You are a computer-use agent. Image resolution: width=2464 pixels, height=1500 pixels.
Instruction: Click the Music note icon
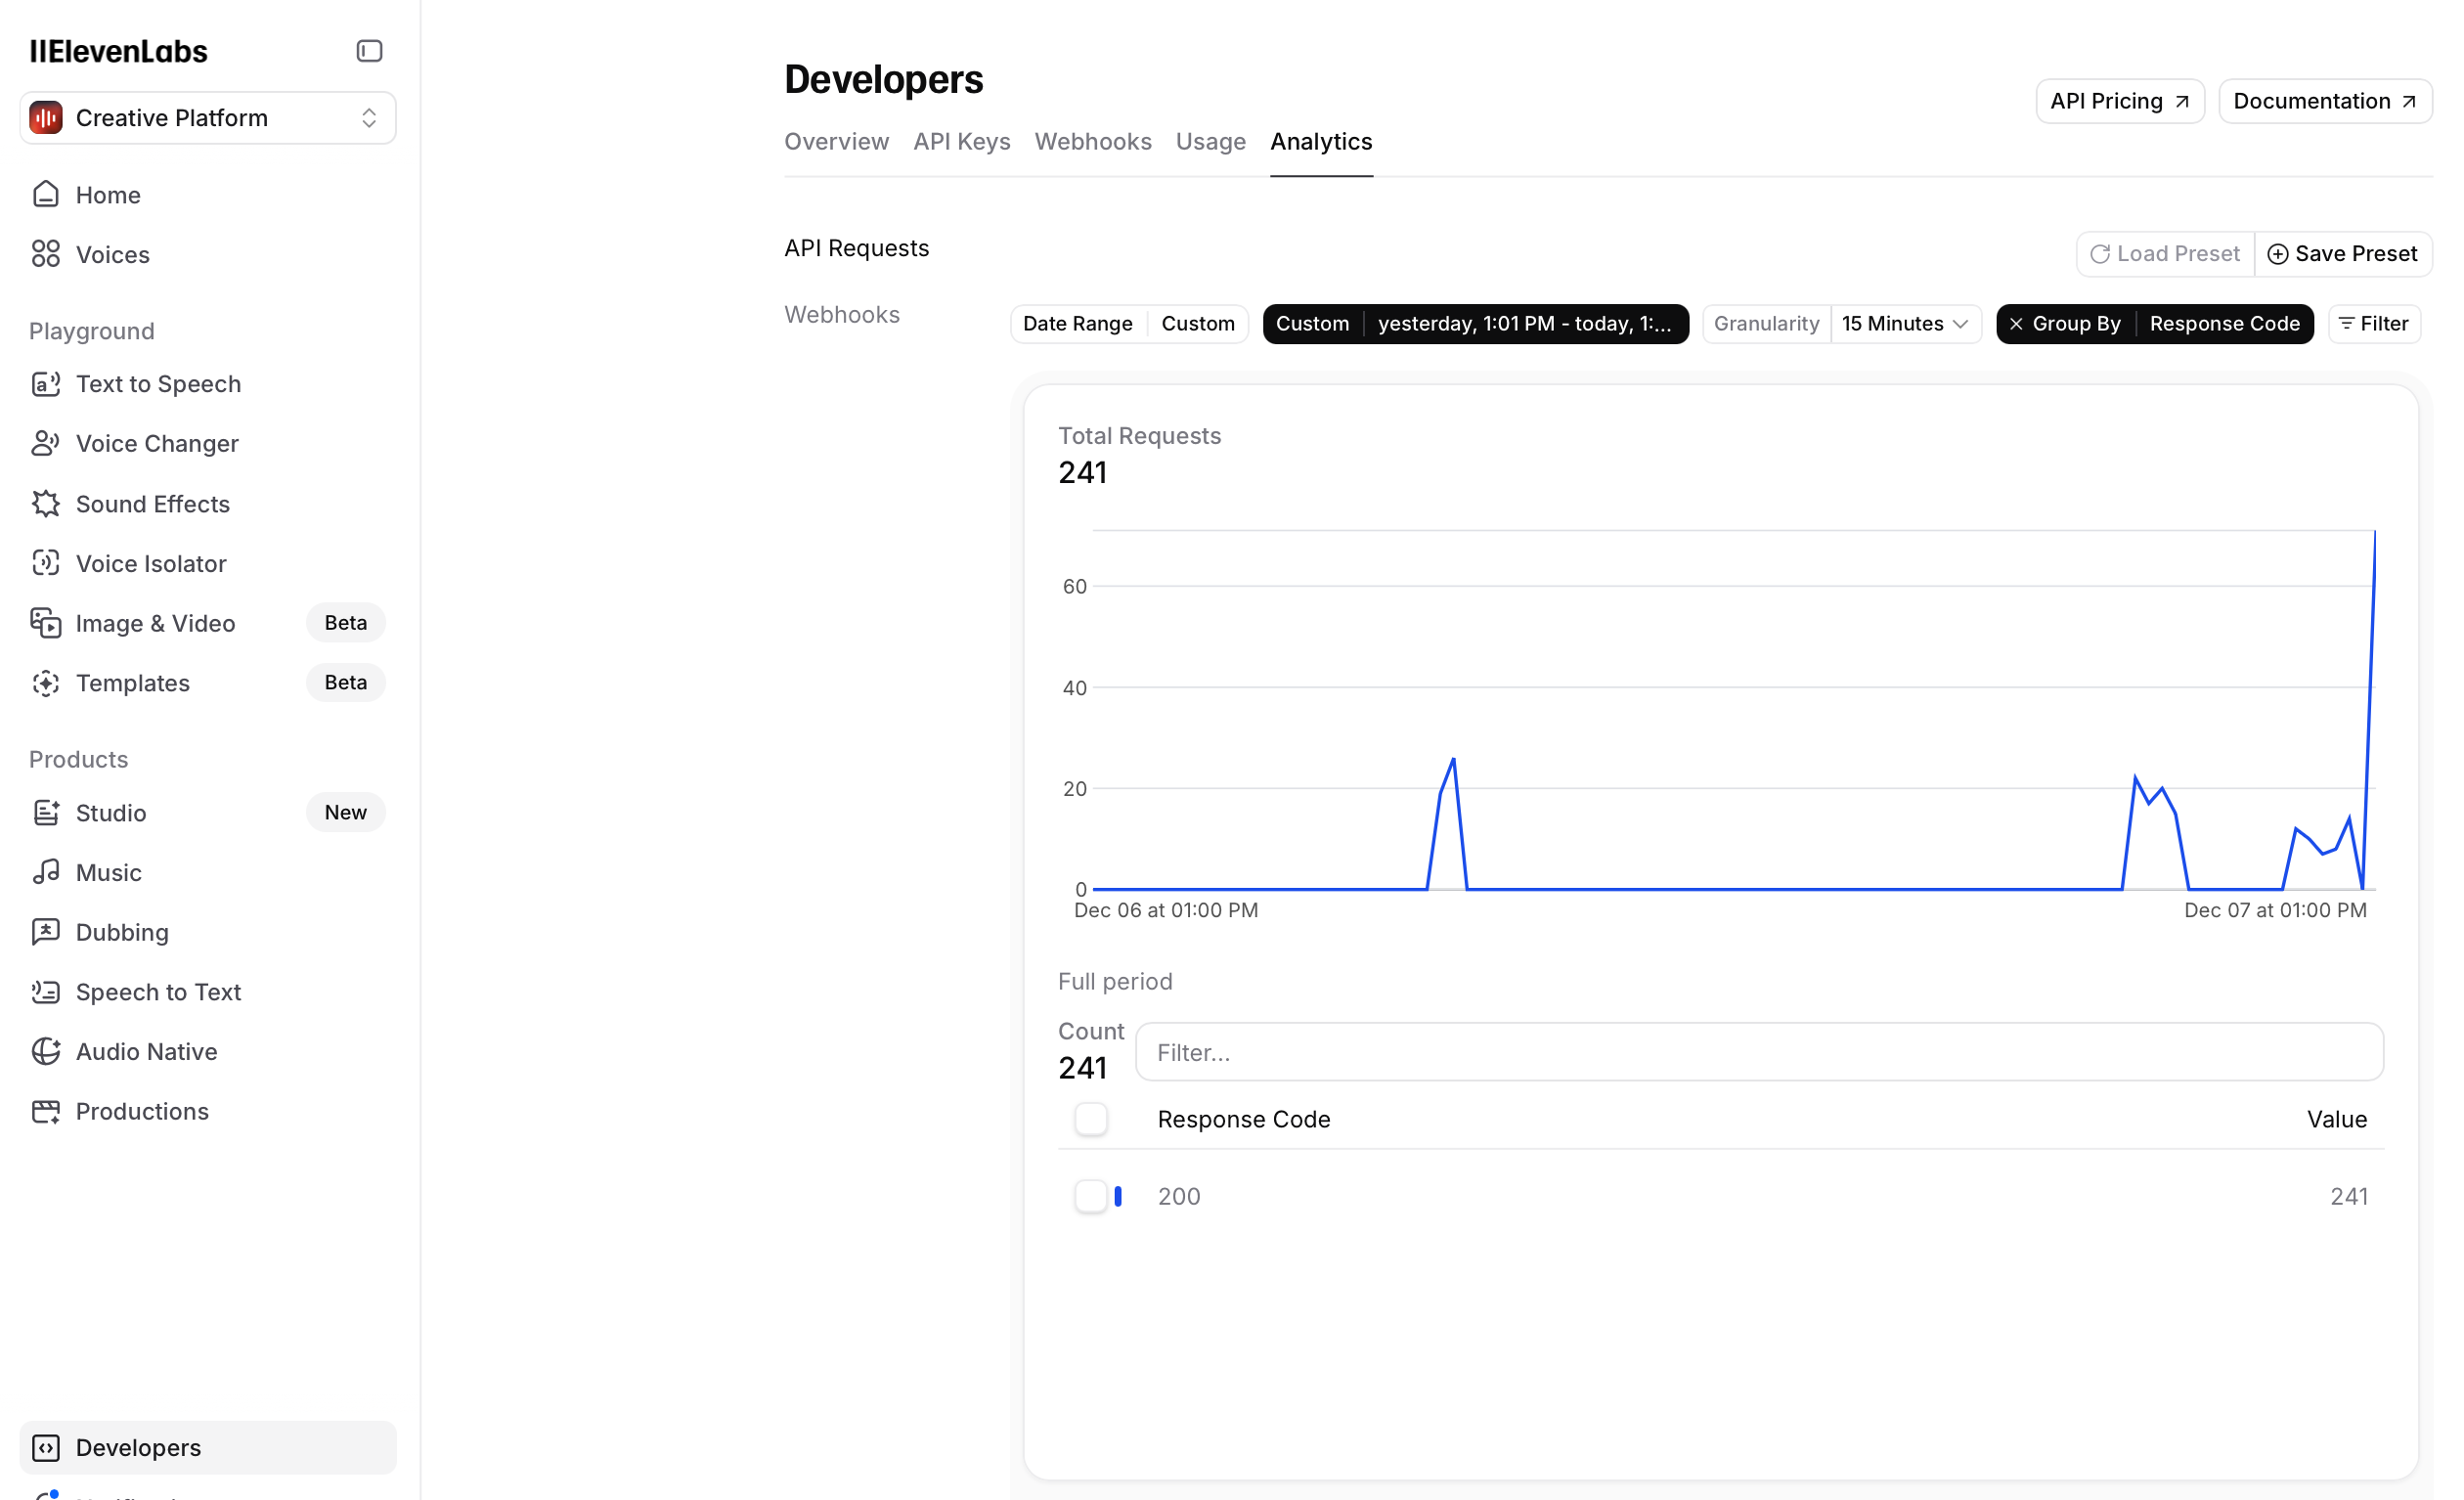point(45,872)
